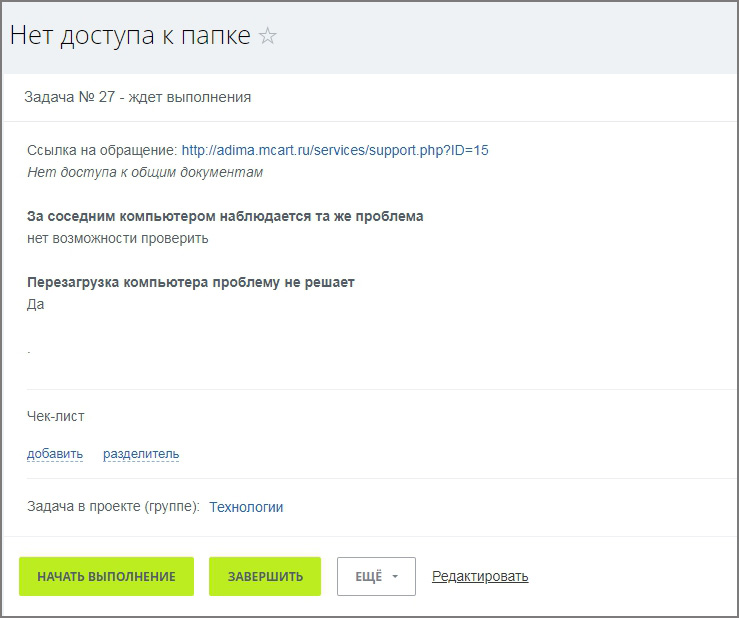Image resolution: width=739 pixels, height=618 pixels.
Task: Add a checklist item via "добавить"
Action: tap(55, 454)
